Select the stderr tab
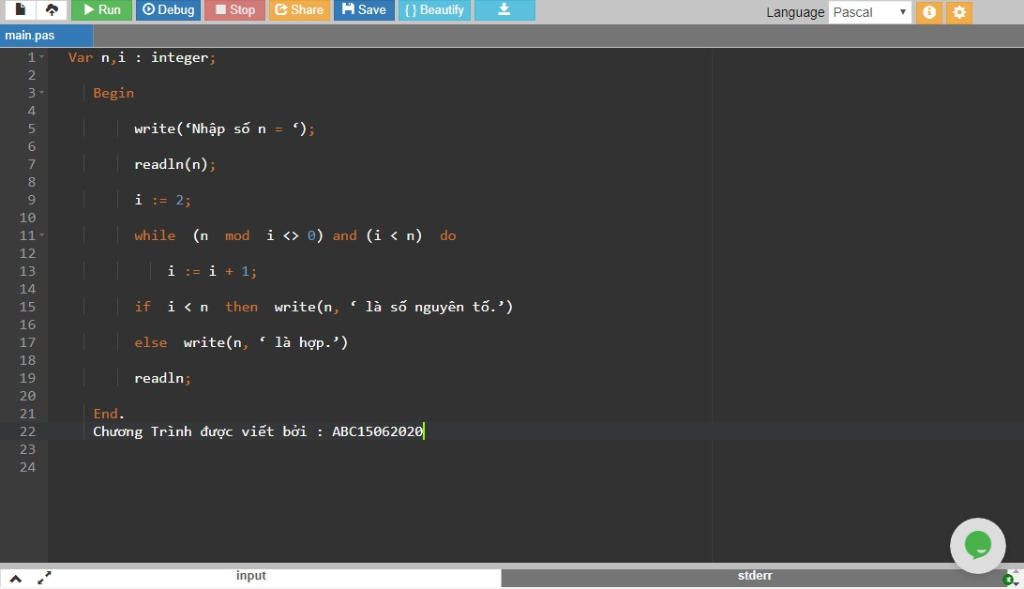1024x589 pixels. pyautogui.click(x=754, y=577)
